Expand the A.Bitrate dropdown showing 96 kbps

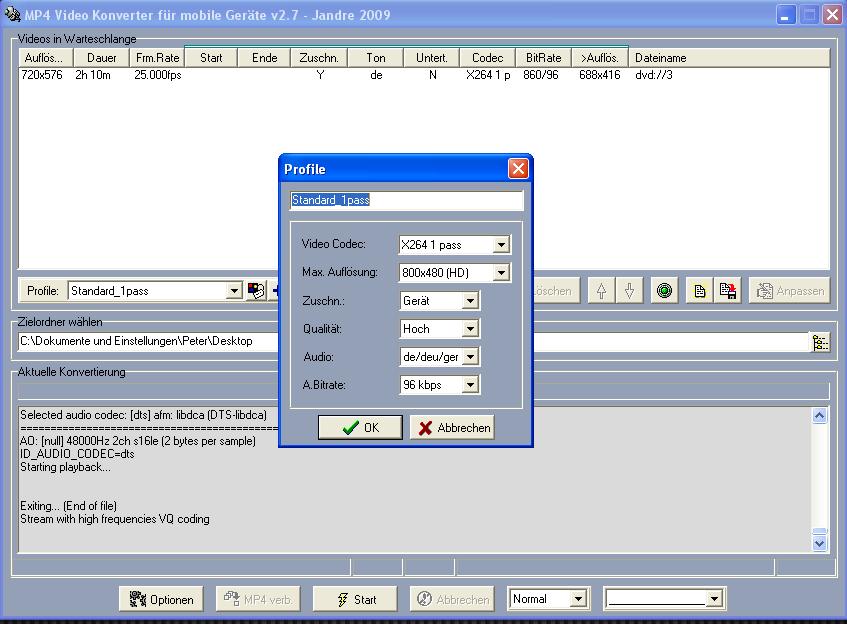470,385
